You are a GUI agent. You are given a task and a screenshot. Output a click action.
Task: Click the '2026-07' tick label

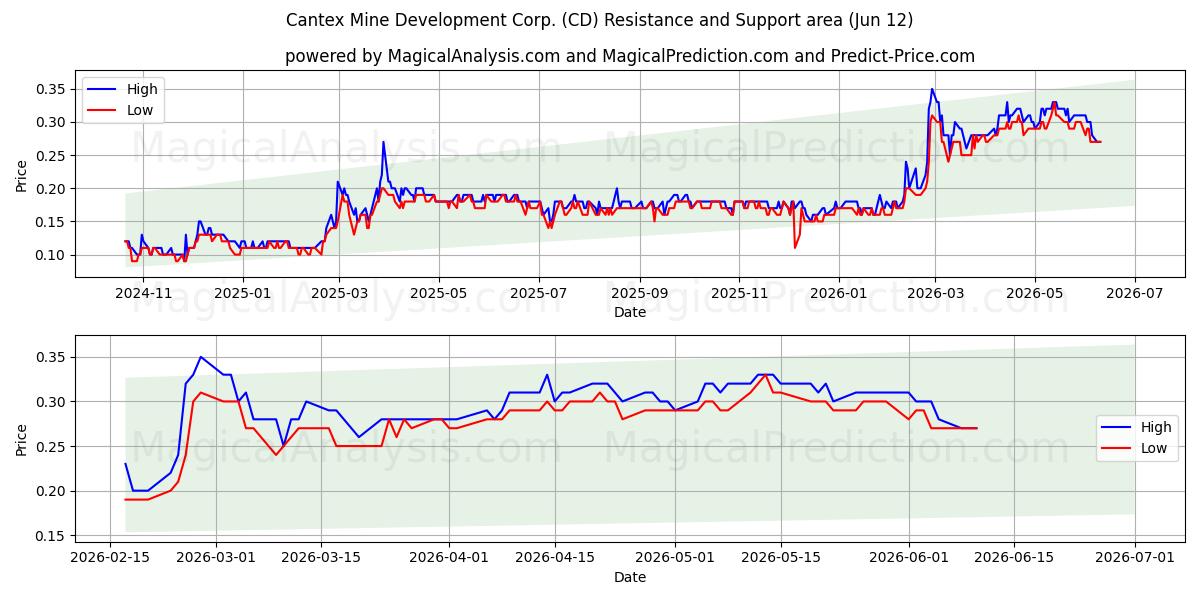pos(1135,293)
